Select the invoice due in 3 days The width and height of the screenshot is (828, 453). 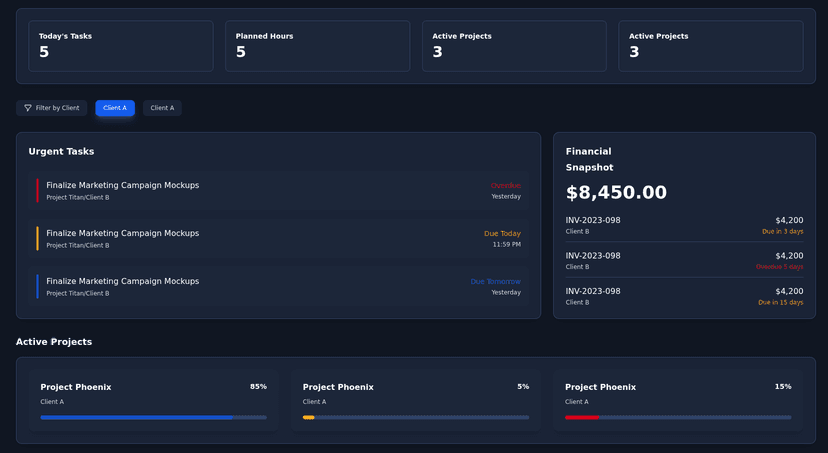[684, 225]
